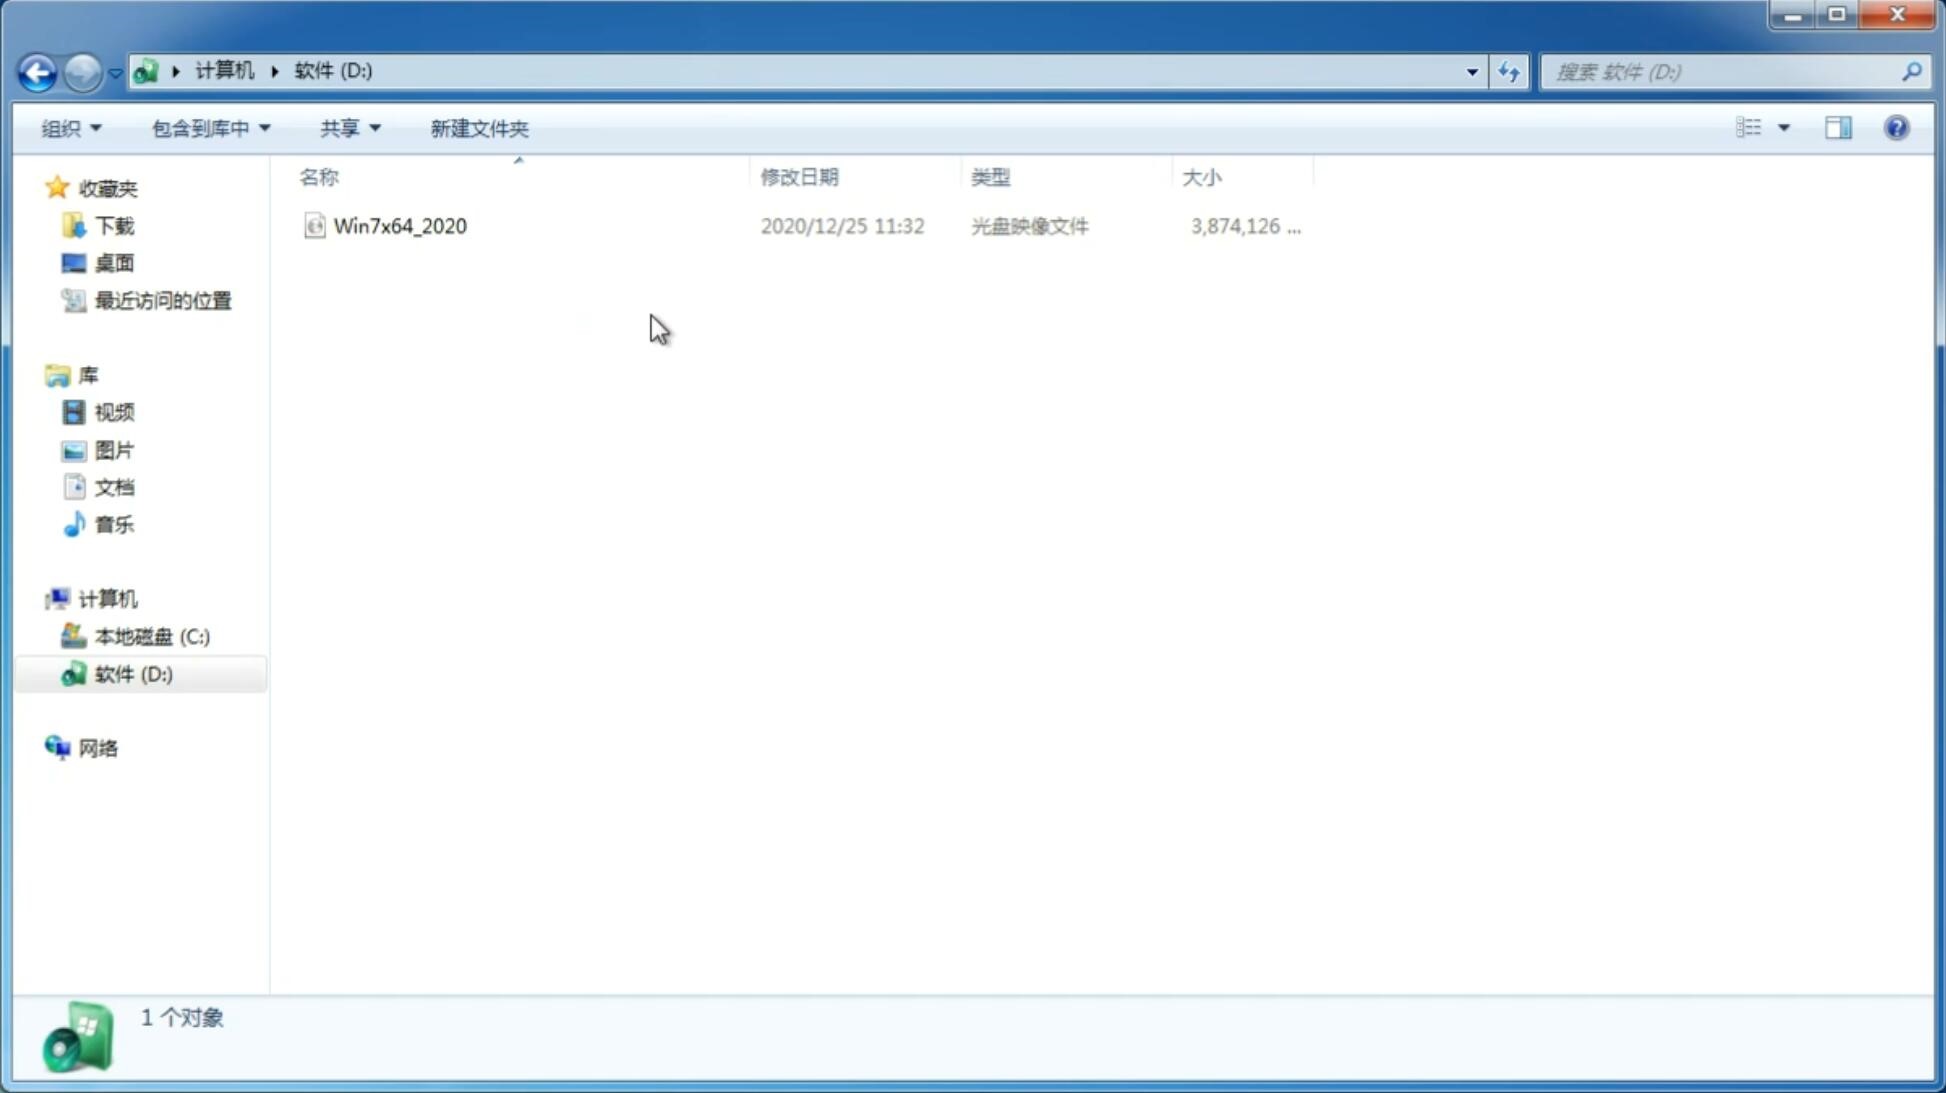This screenshot has width=1946, height=1093.
Task: Open 桌面 desktop folder
Action: [114, 263]
